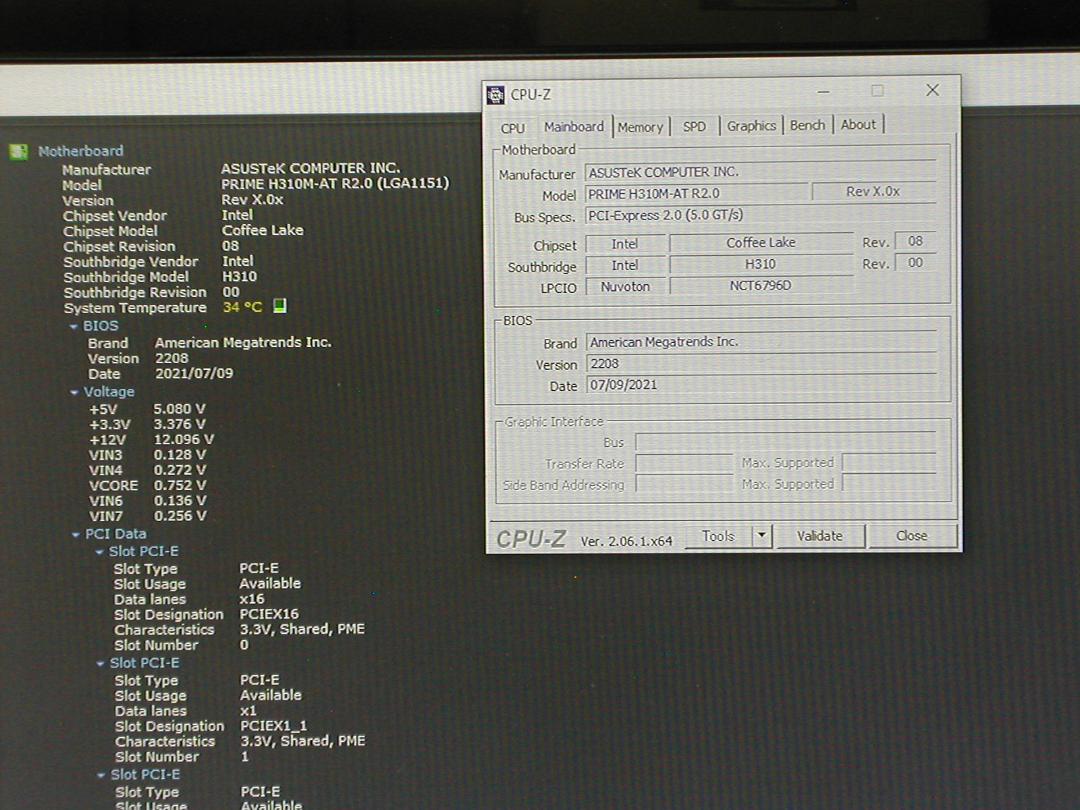Select the left-panel Manufacturer ASUSTeK COMPUTER INC. row
The width and height of the screenshot is (1080, 810).
pyautogui.click(x=231, y=169)
